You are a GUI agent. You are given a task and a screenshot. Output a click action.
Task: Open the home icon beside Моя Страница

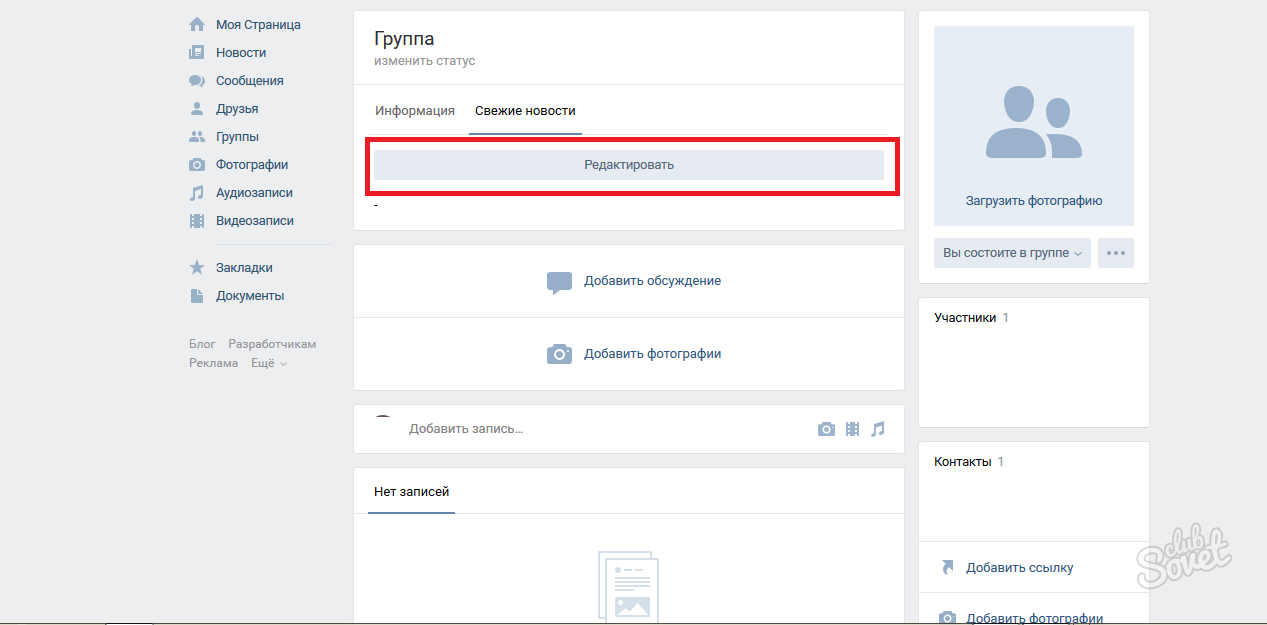(197, 25)
